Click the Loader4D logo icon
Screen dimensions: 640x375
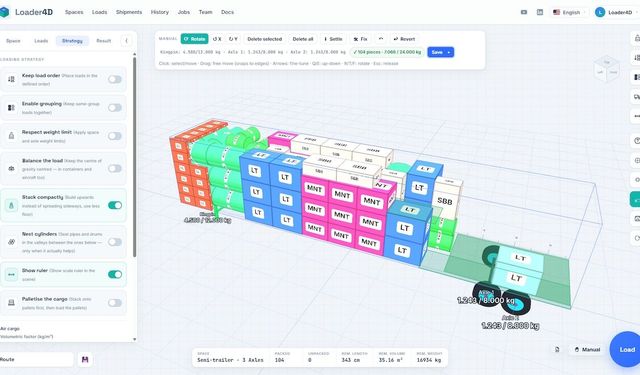point(4,12)
